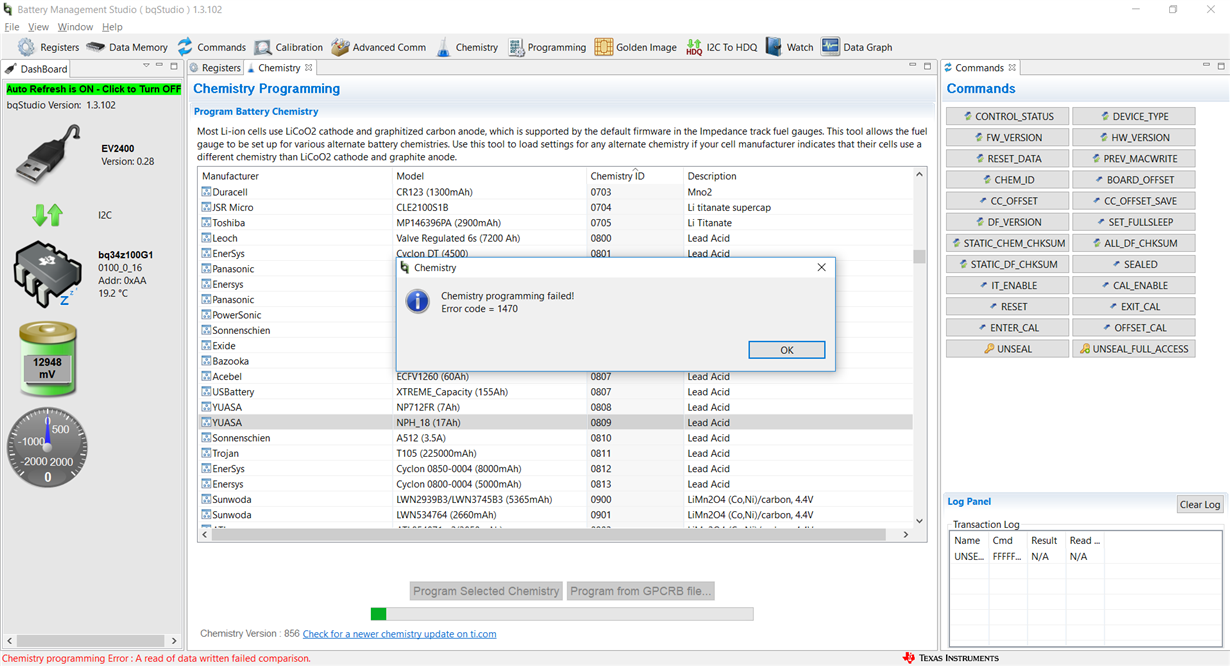The height and width of the screenshot is (666, 1230).
Task: Send the SEALED command
Action: click(x=1133, y=264)
